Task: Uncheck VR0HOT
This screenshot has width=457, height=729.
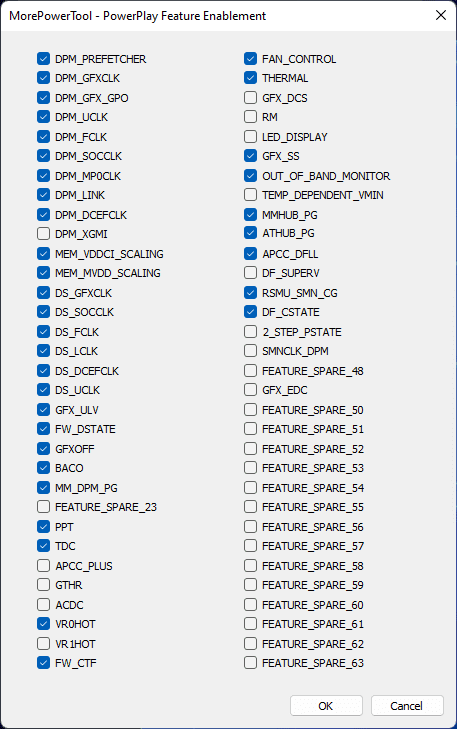Action: coord(43,624)
